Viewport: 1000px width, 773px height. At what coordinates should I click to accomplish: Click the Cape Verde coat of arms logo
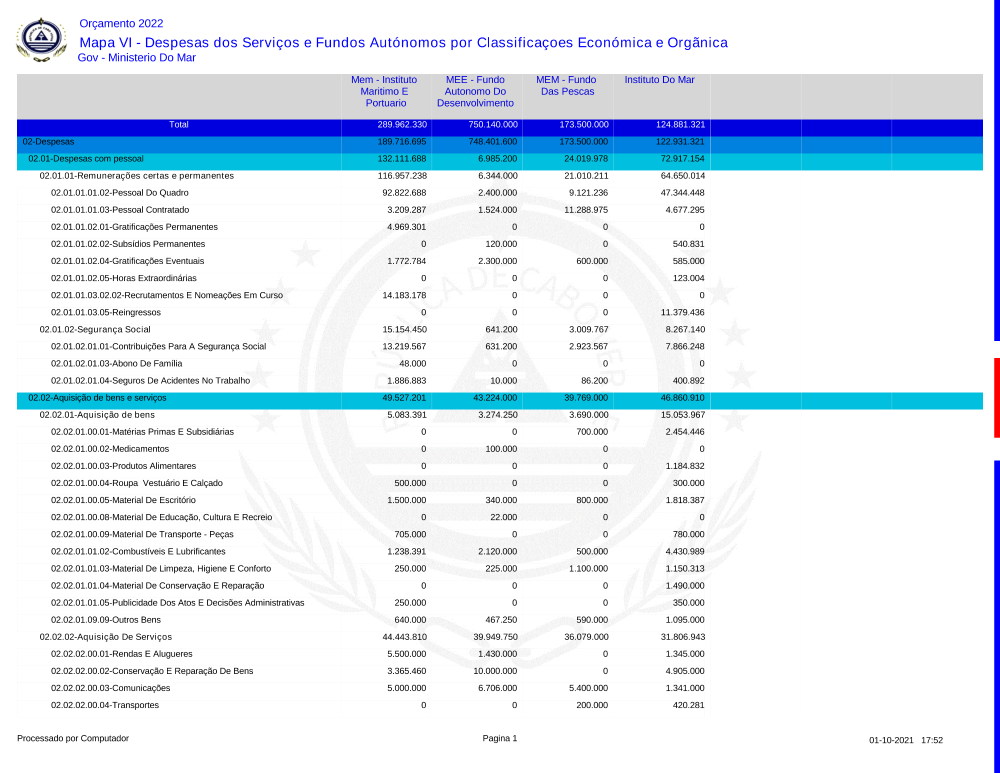[x=40, y=40]
